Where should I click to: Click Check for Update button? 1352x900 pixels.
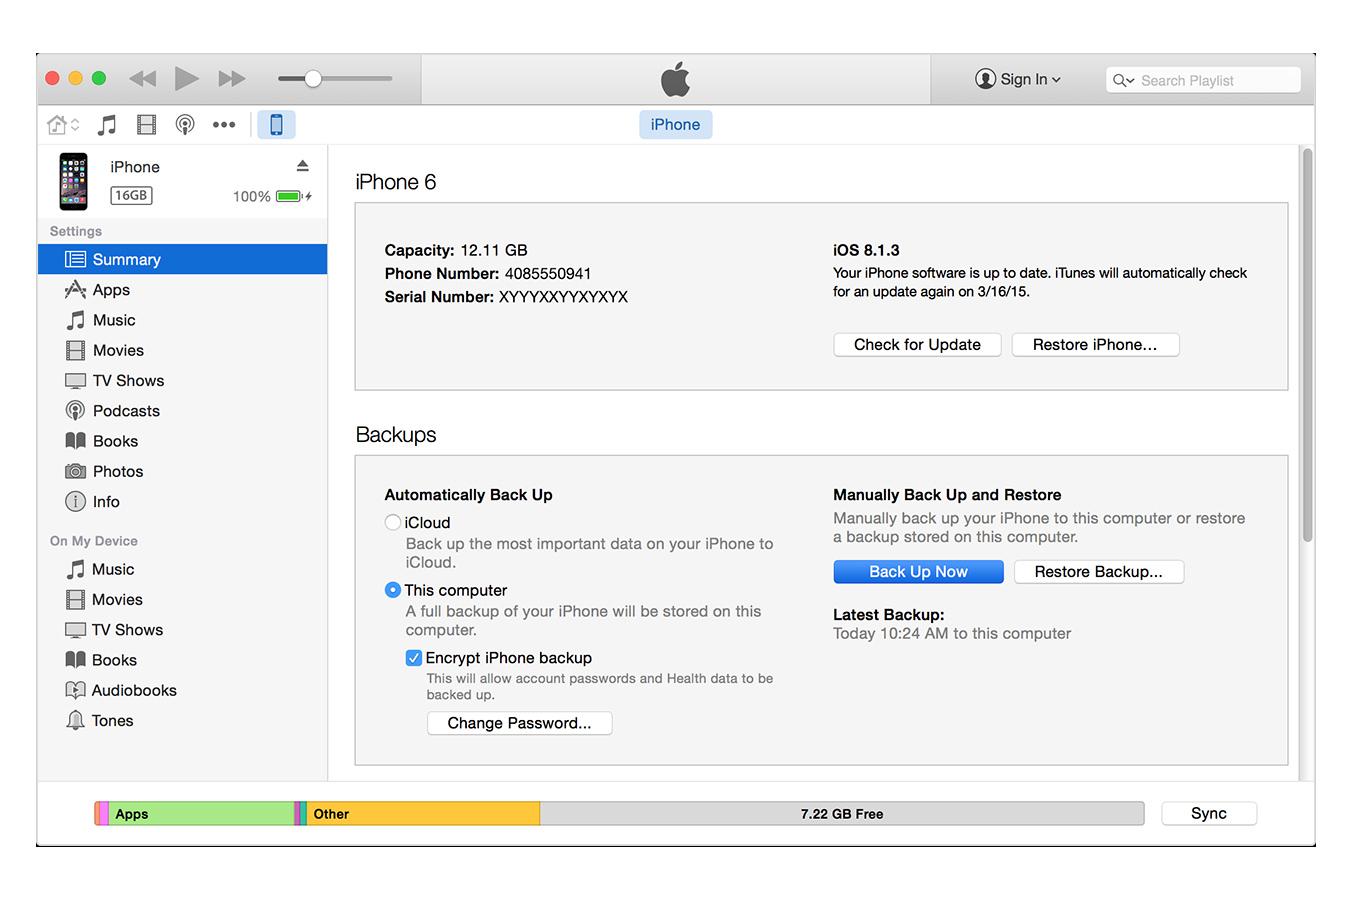pyautogui.click(x=917, y=345)
